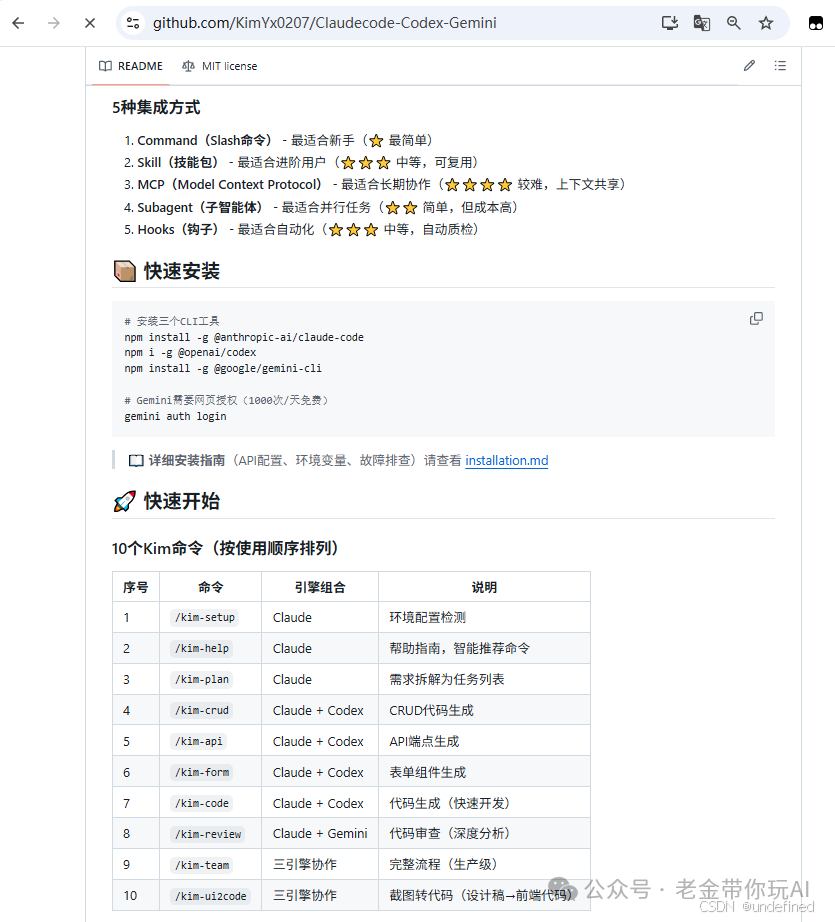
Task: Click the 'npm install -g @google/gemini-cli' line
Action: [223, 368]
